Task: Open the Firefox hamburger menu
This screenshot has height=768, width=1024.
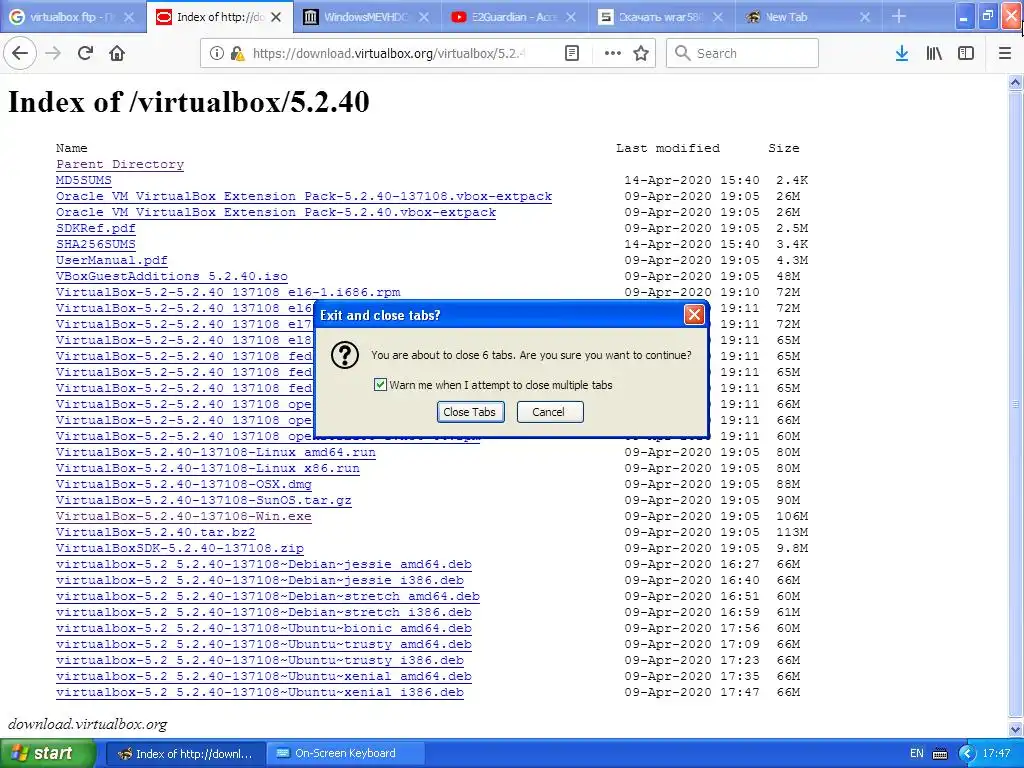Action: 1005,54
